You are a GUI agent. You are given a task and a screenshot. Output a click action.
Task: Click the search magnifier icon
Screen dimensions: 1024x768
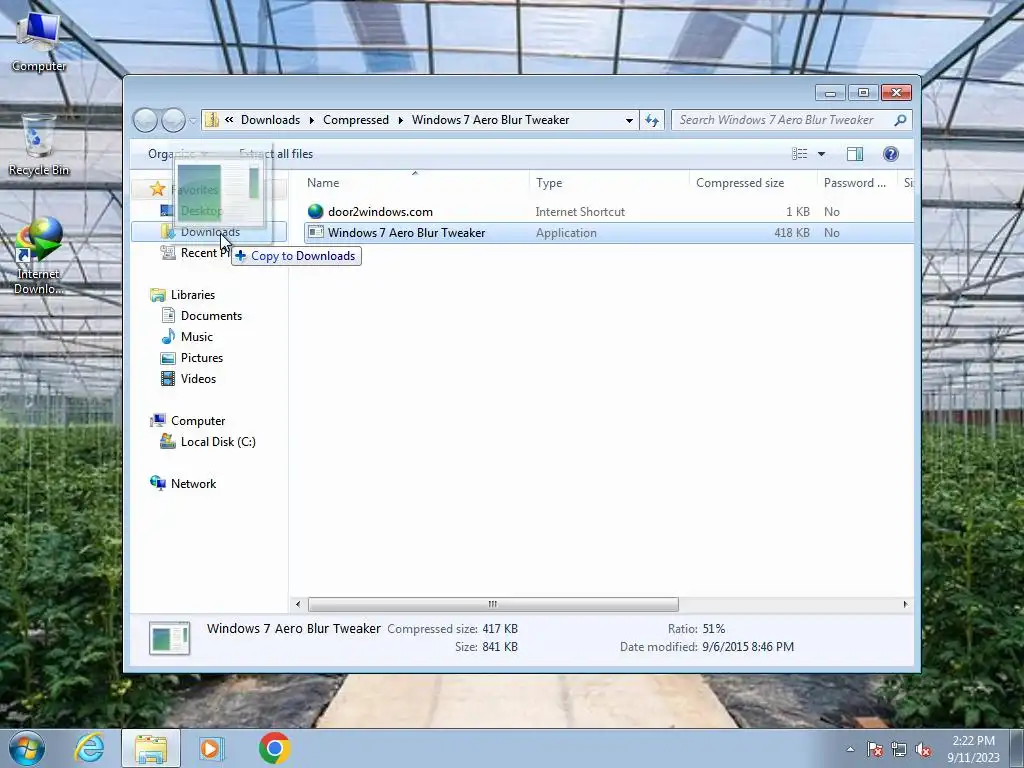click(900, 120)
